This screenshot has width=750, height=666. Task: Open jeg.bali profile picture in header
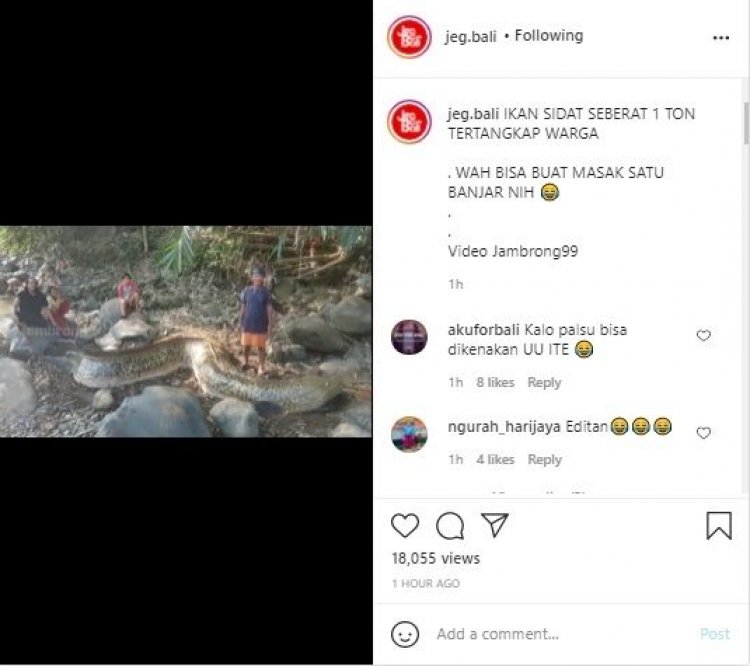[409, 37]
